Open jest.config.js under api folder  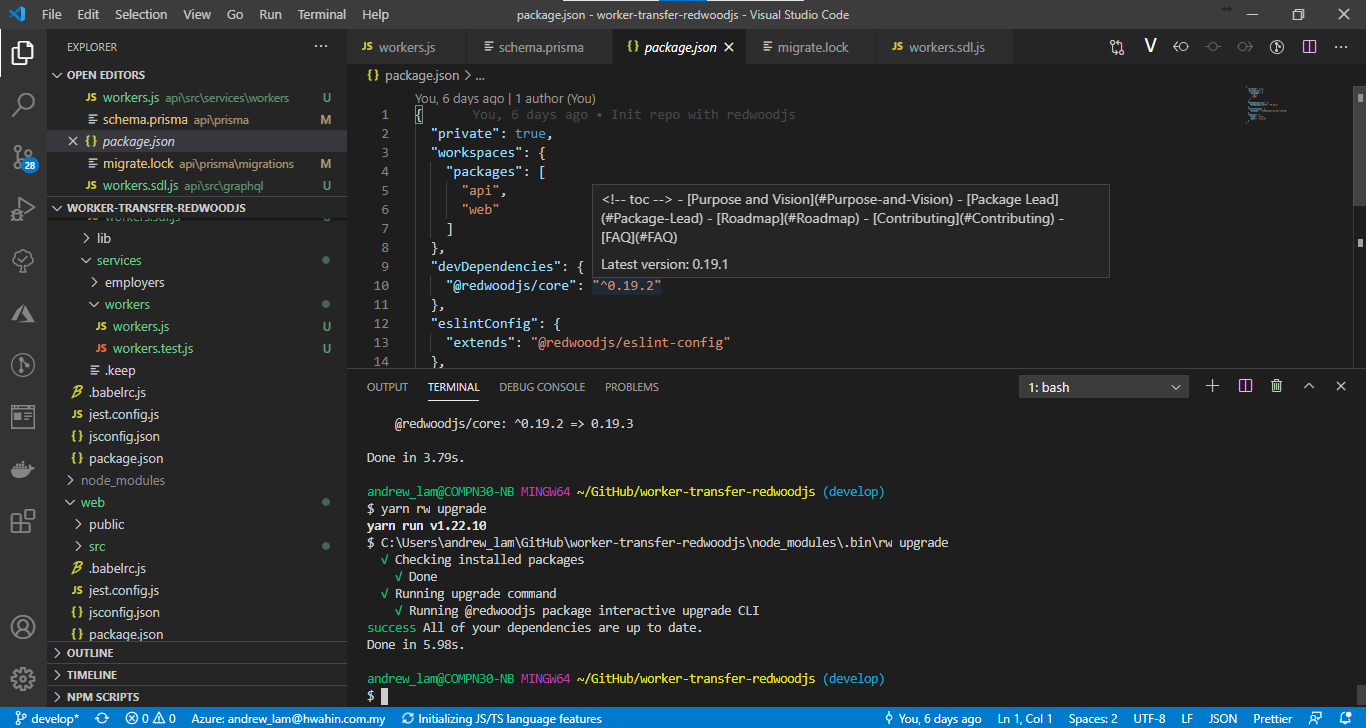(123, 414)
